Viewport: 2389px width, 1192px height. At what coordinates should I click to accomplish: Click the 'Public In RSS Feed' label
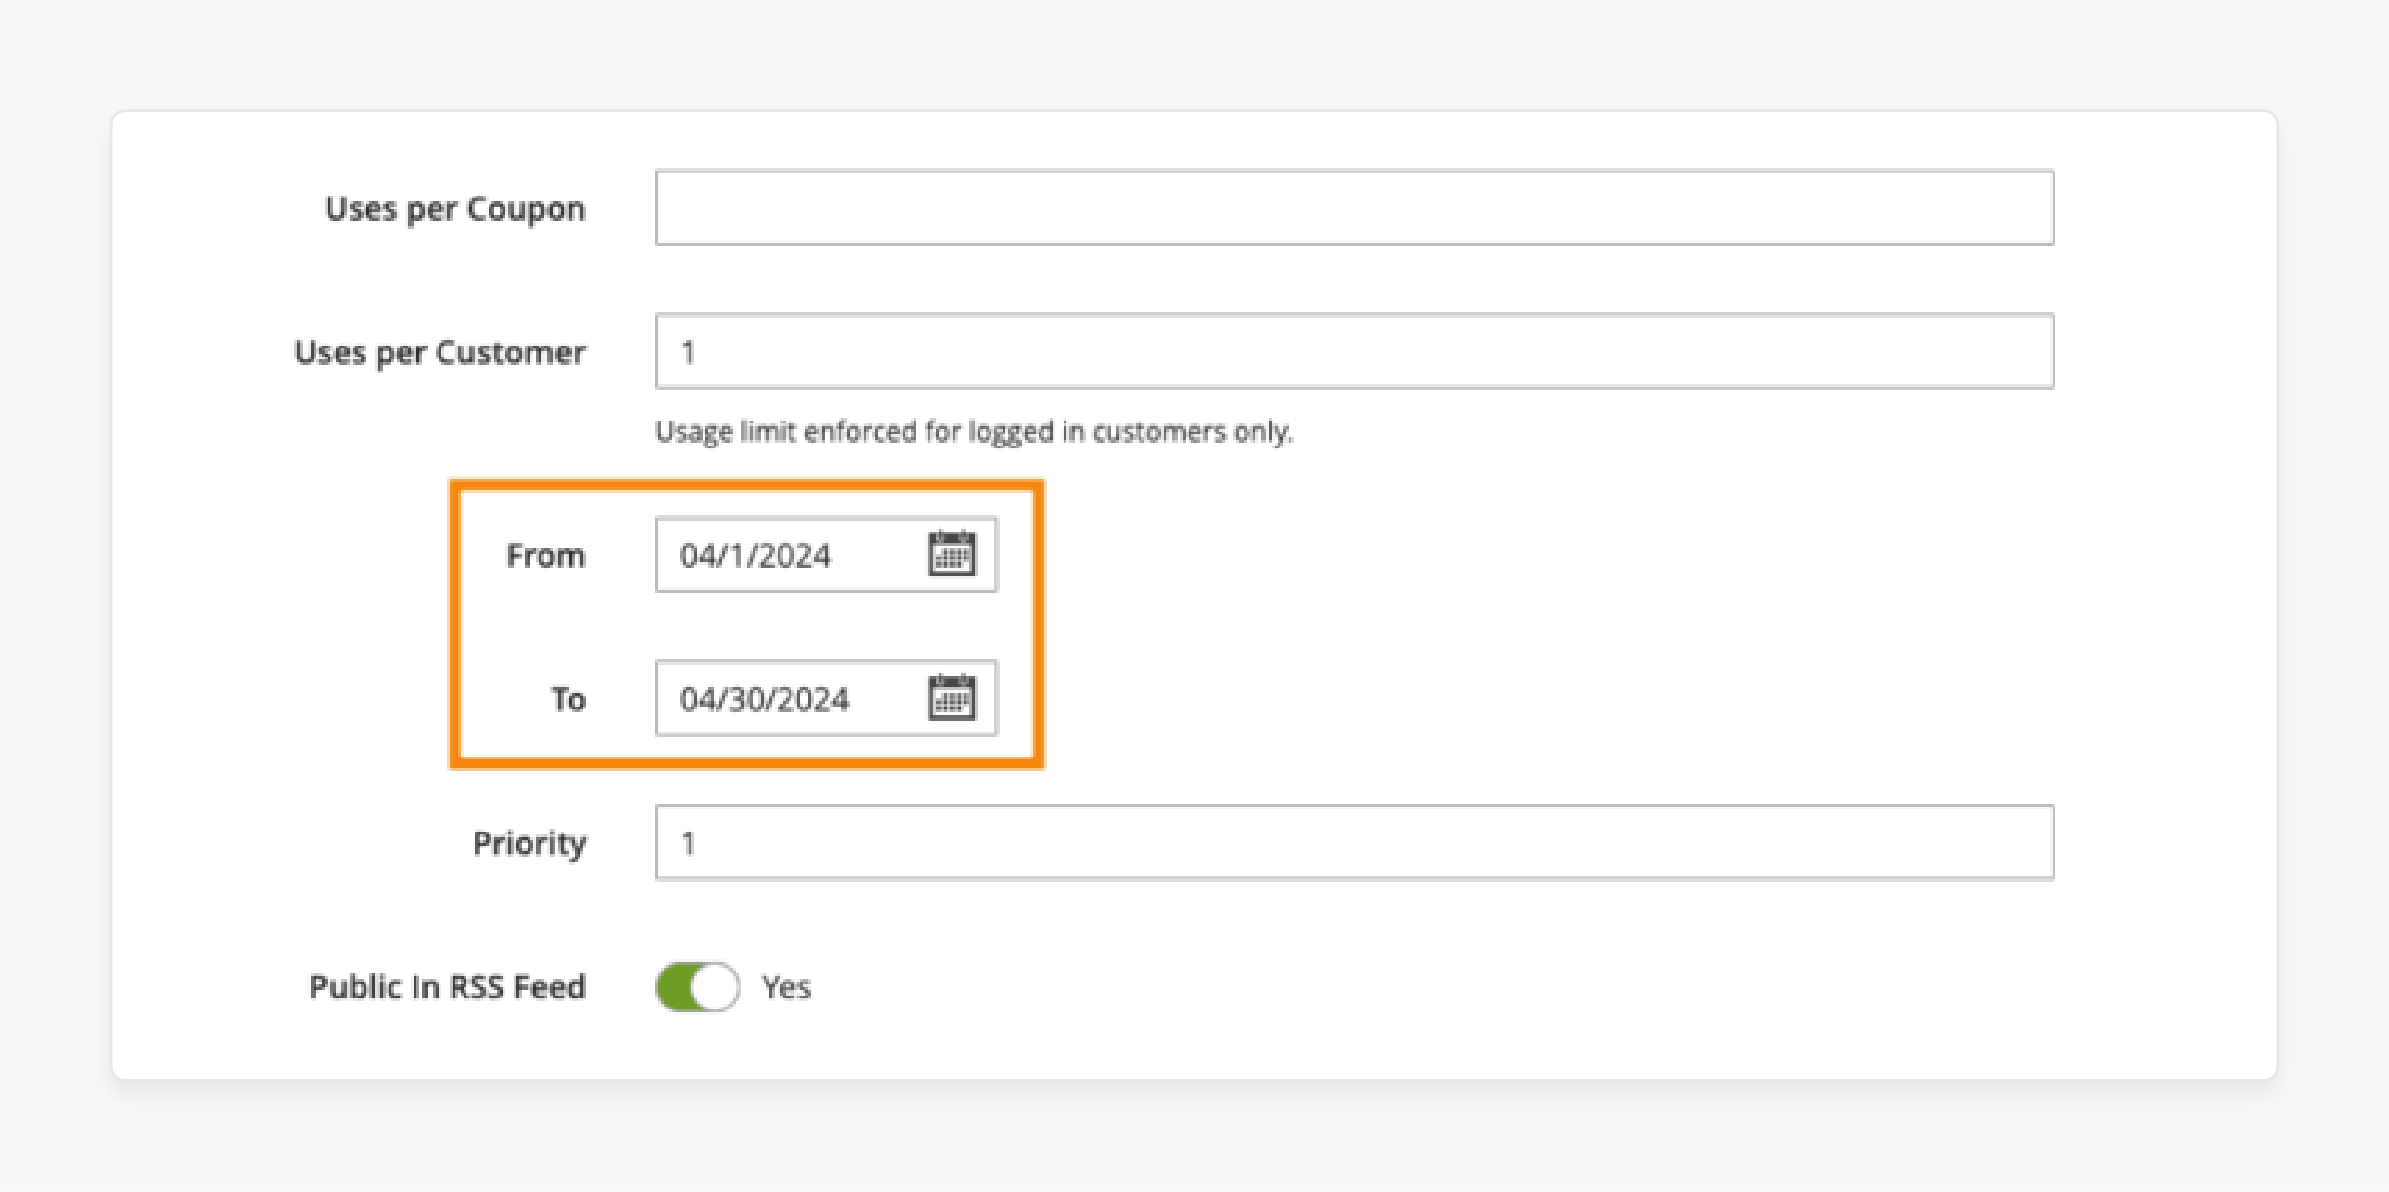[x=447, y=987]
